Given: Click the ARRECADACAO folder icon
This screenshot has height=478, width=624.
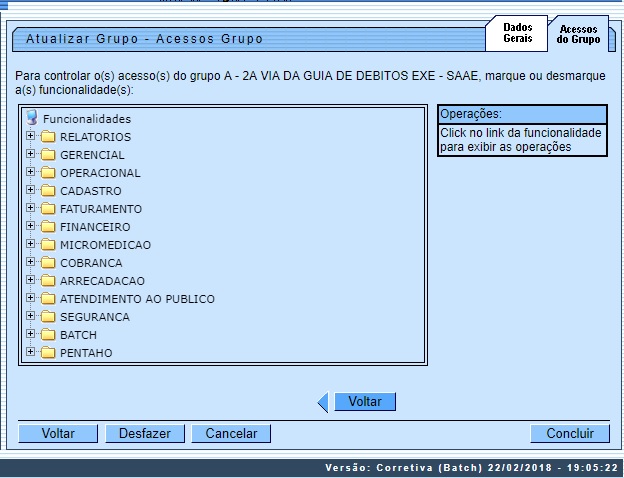Looking at the screenshot, I should tap(48, 281).
